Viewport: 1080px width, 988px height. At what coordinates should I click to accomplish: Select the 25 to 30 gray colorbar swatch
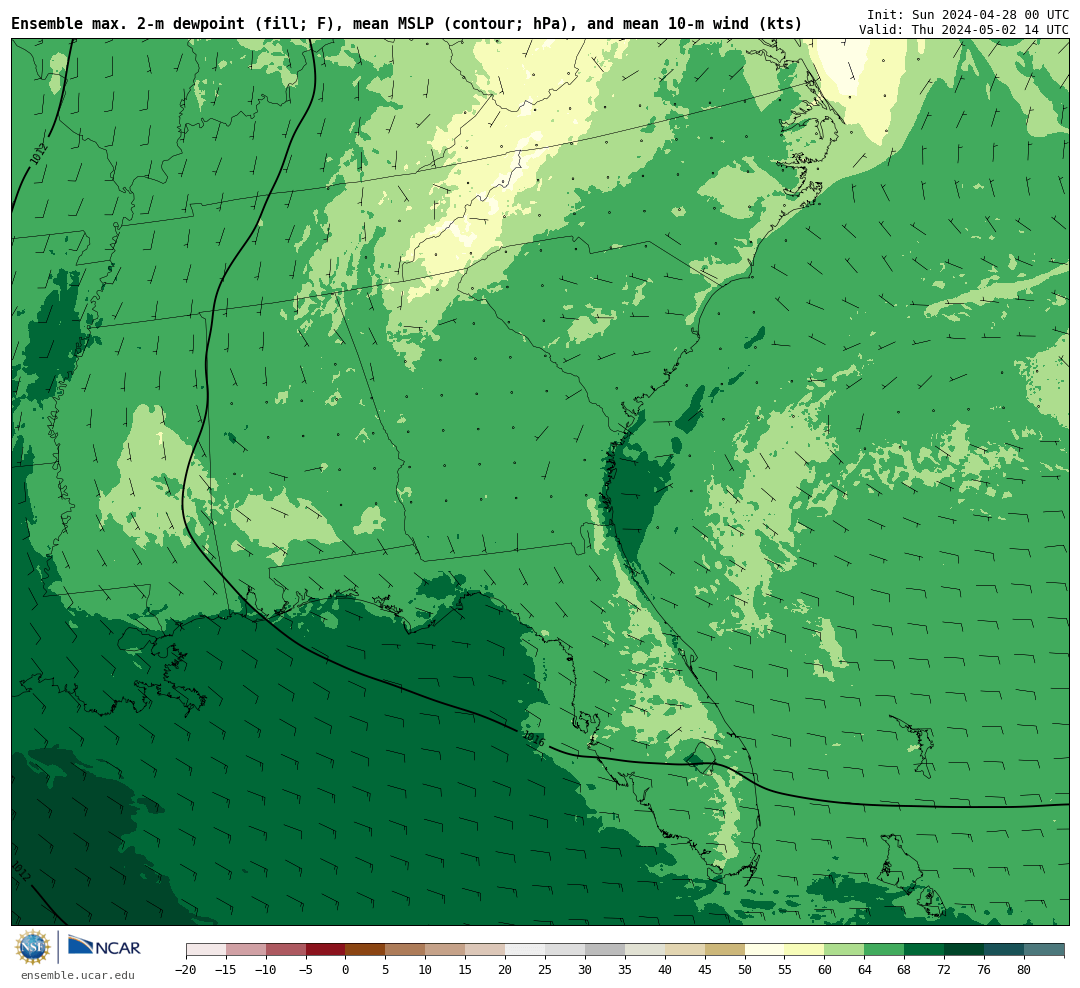pyautogui.click(x=565, y=950)
